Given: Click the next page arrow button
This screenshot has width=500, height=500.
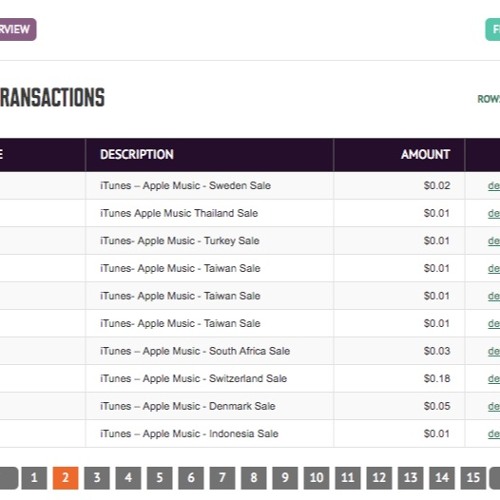Looking at the screenshot, I should pyautogui.click(x=495, y=478).
